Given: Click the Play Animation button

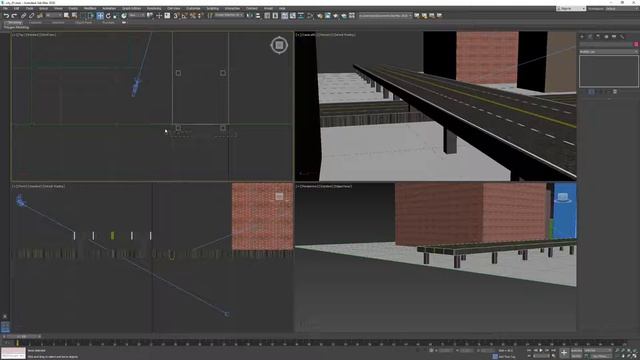Looking at the screenshot, I should [541, 350].
